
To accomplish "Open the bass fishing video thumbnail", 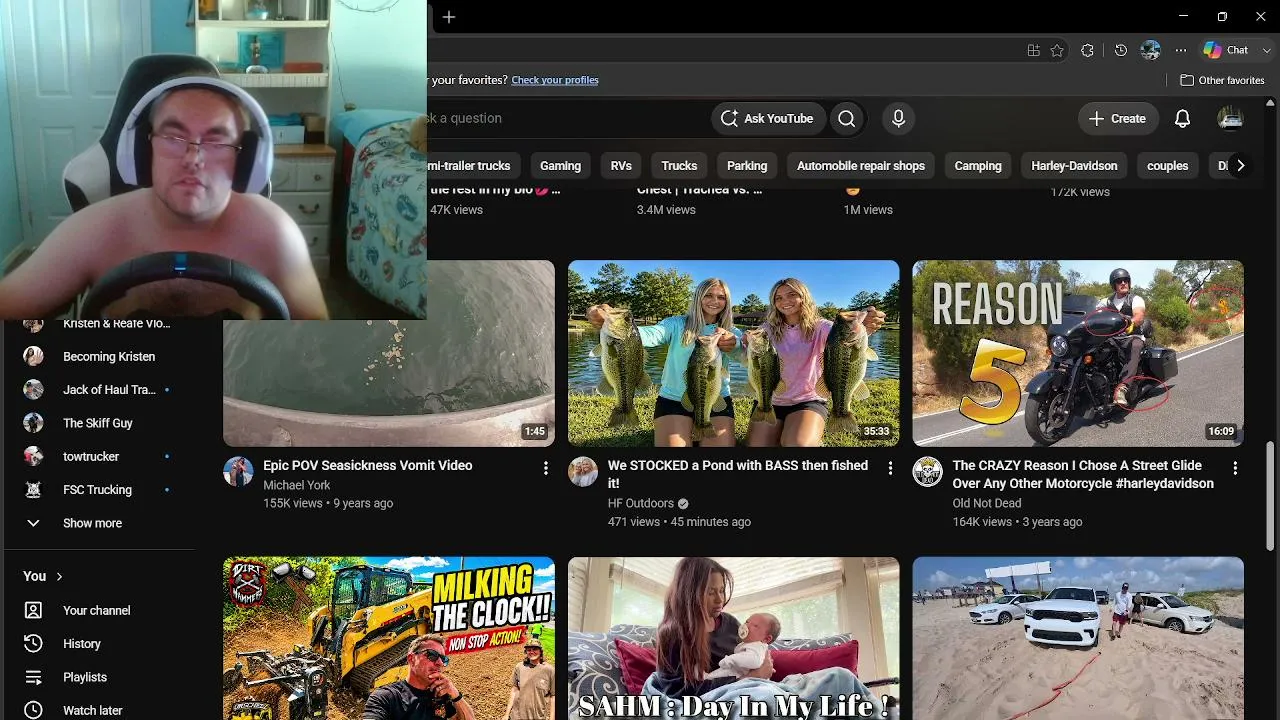I will (x=733, y=353).
